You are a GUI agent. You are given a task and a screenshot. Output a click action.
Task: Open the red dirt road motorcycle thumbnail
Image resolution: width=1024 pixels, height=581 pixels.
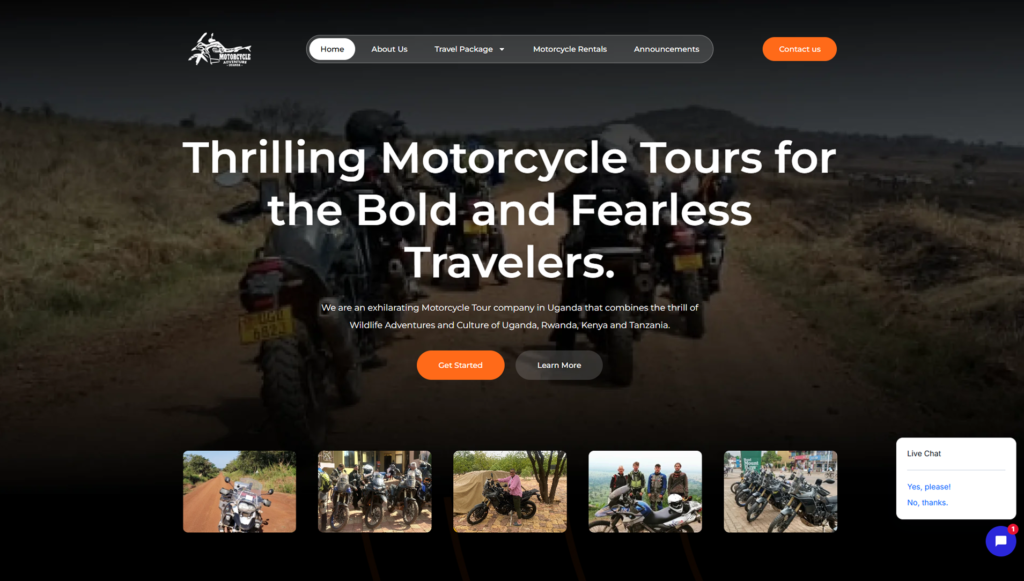pyautogui.click(x=239, y=492)
